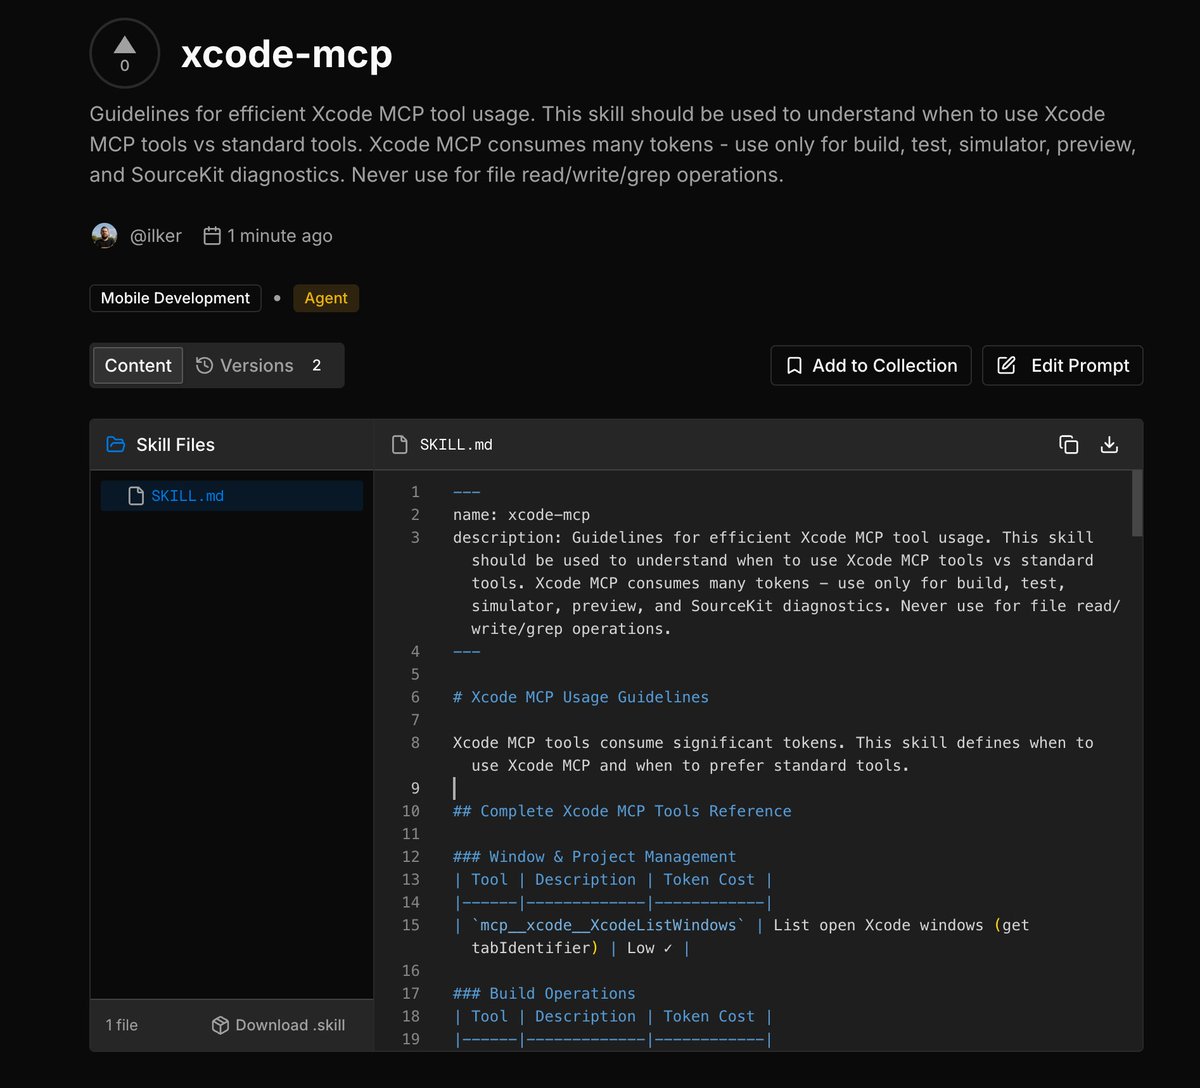This screenshot has height=1088, width=1200.
Task: Click Download .skill link
Action: [x=278, y=1025]
